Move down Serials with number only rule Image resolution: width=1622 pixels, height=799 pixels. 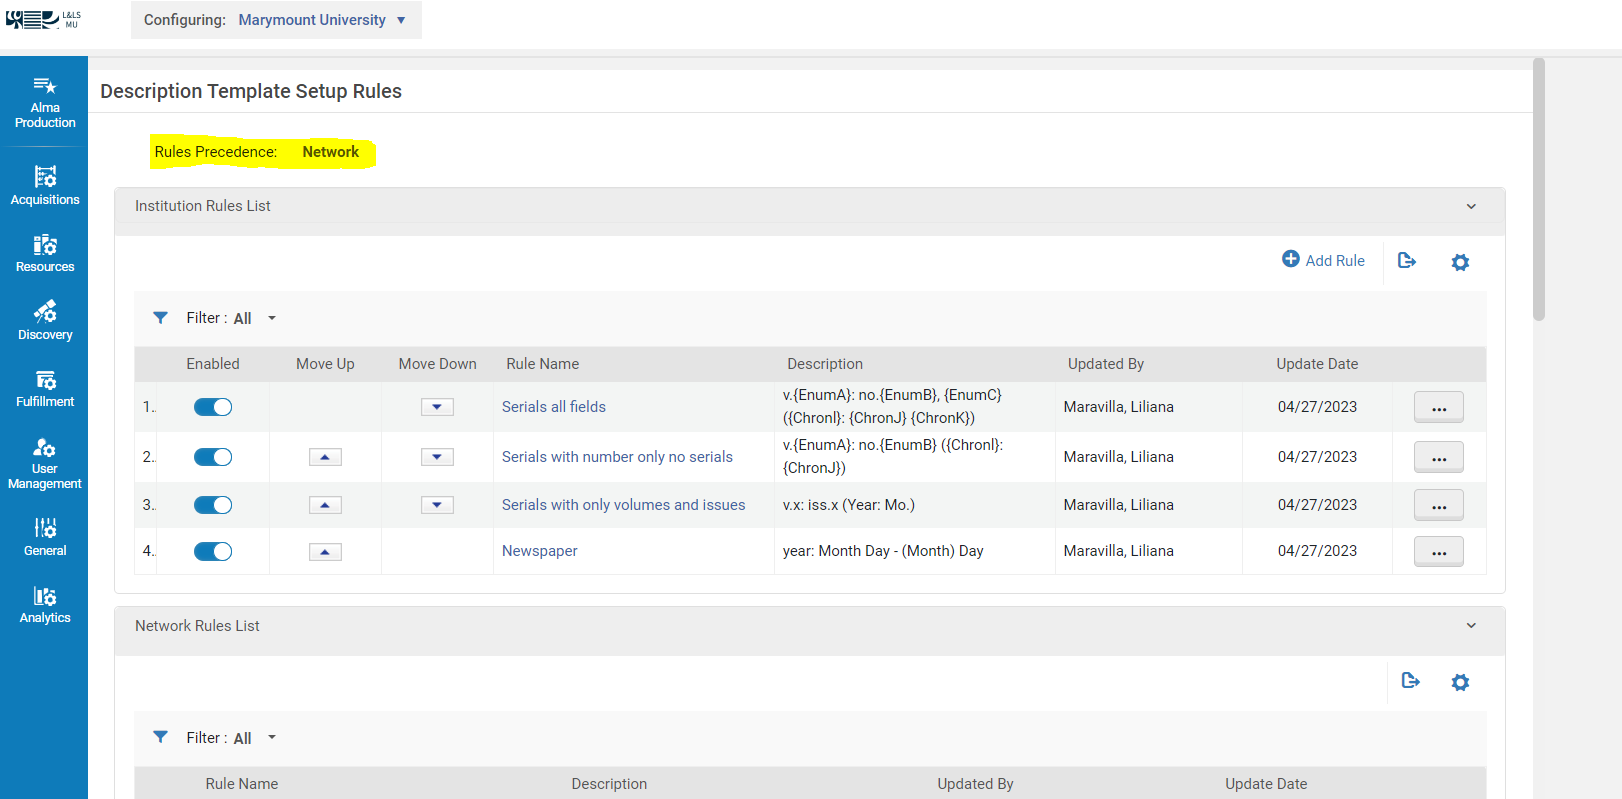437,457
